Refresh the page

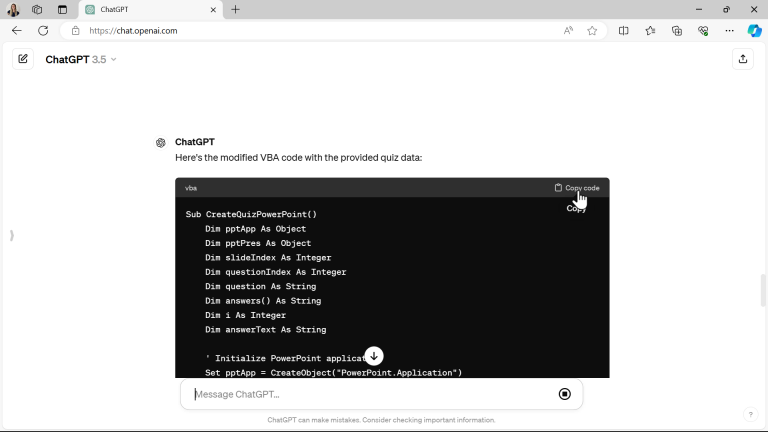point(43,30)
